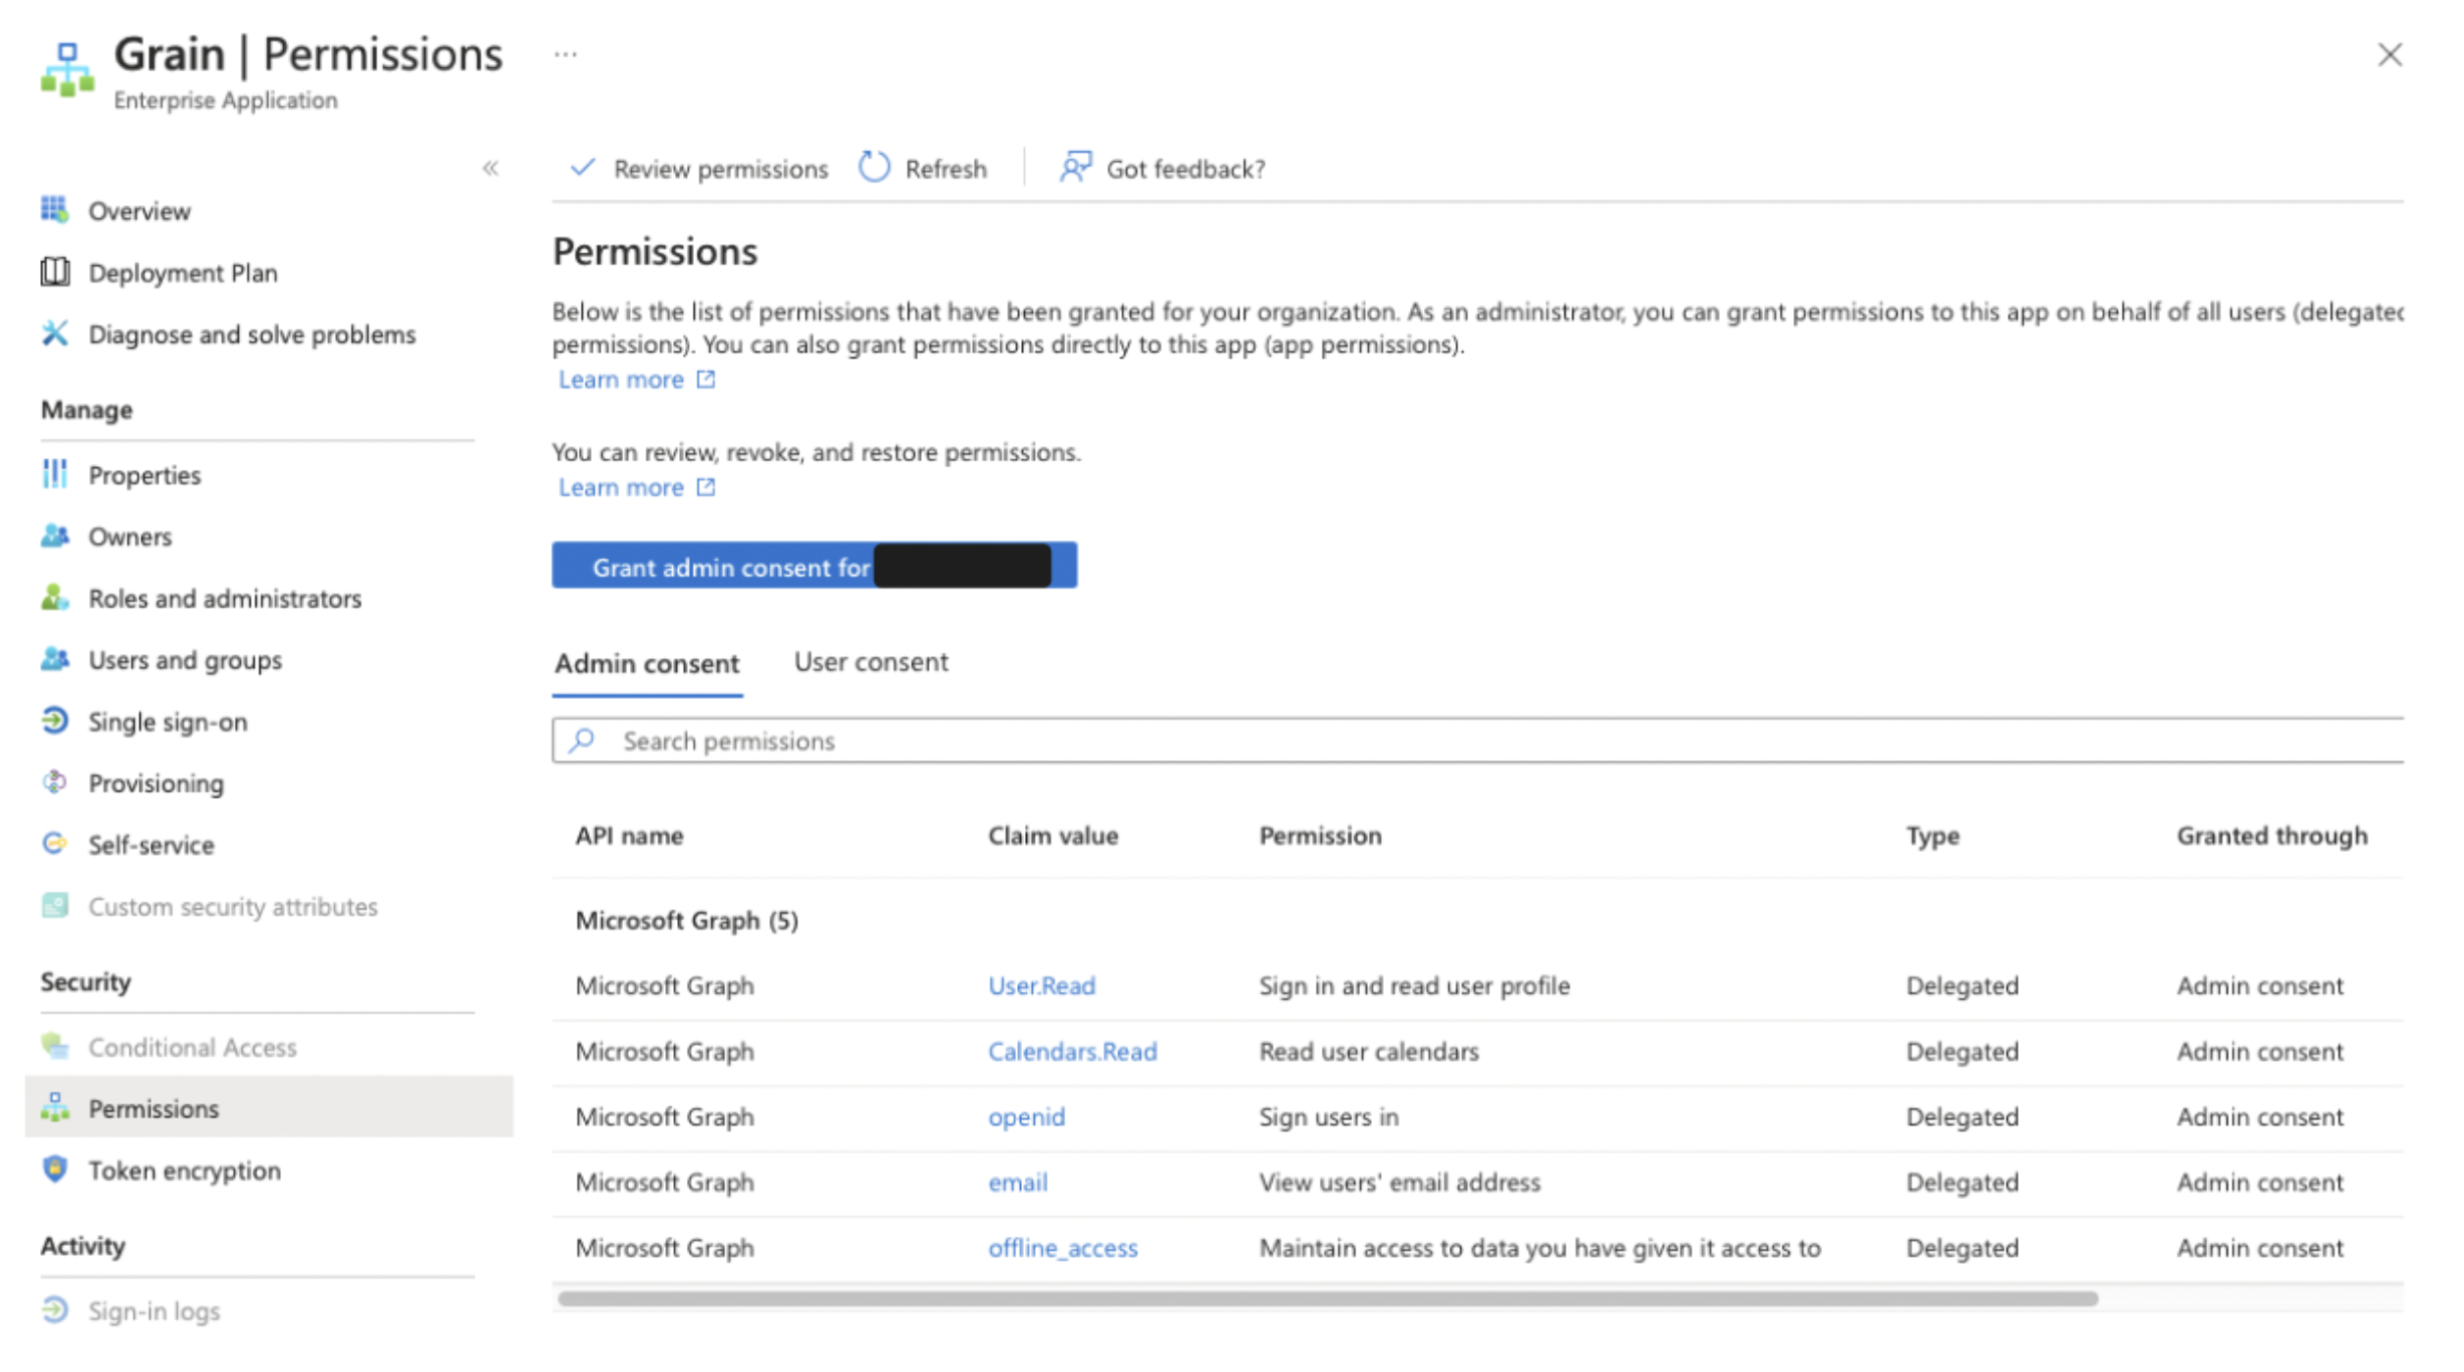
Task: Open Overview in the sidebar
Action: coord(139,211)
